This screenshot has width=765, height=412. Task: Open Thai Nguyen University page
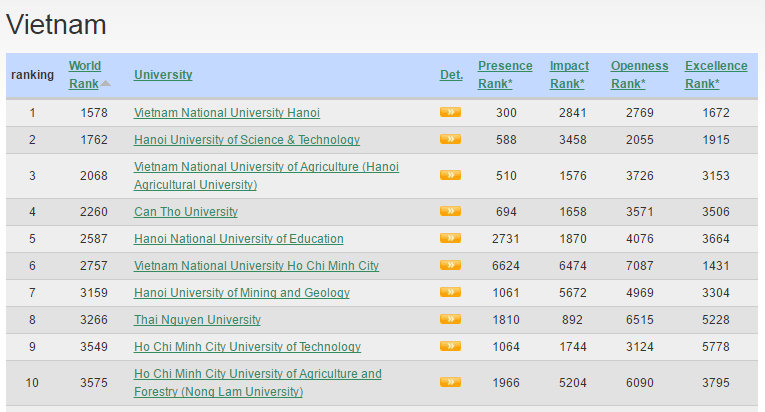pyautogui.click(x=197, y=320)
